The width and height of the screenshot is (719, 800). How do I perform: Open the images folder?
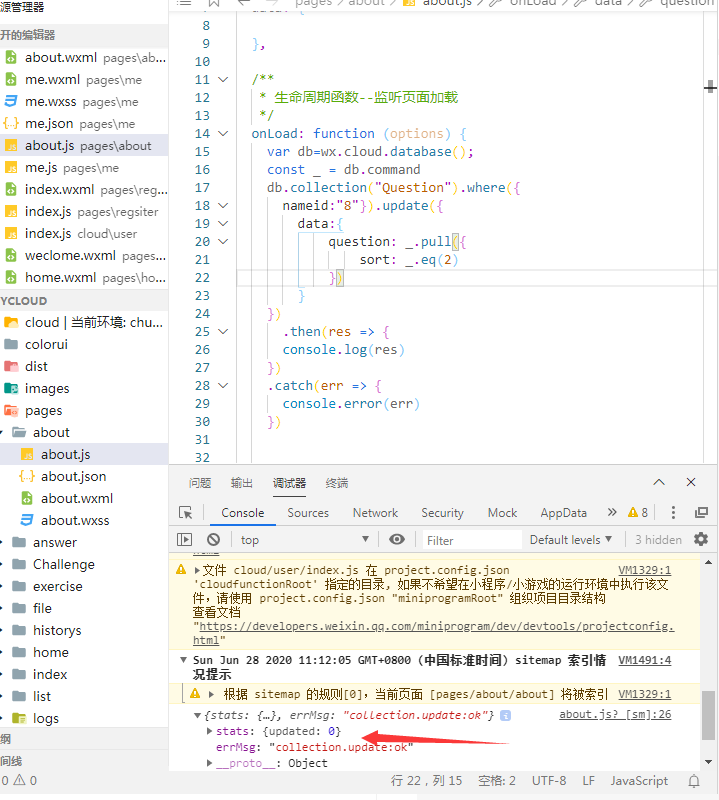point(84,388)
